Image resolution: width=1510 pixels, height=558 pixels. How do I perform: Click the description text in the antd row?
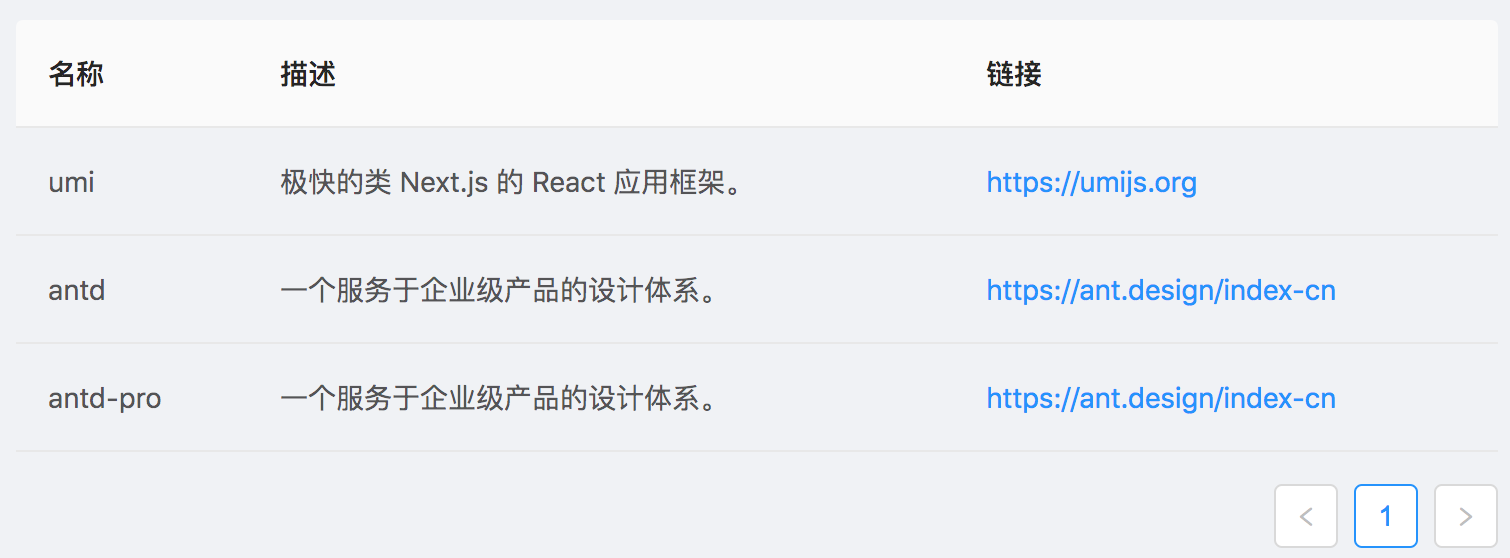pos(498,290)
